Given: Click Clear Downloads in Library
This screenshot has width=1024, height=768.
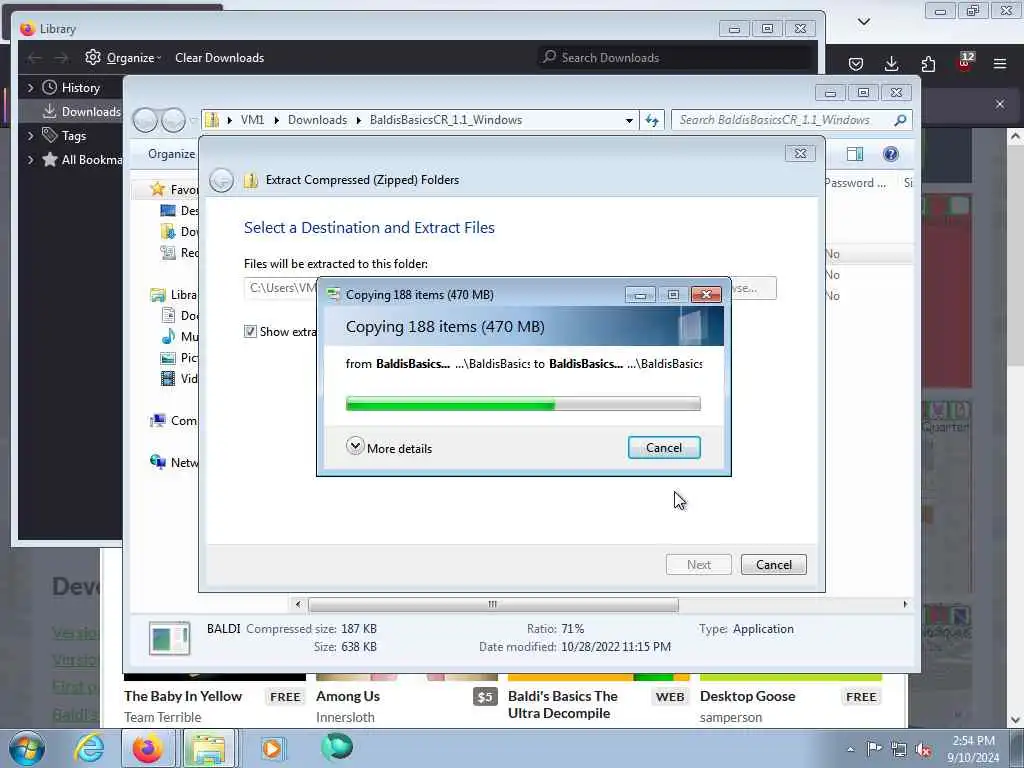Looking at the screenshot, I should [219, 57].
